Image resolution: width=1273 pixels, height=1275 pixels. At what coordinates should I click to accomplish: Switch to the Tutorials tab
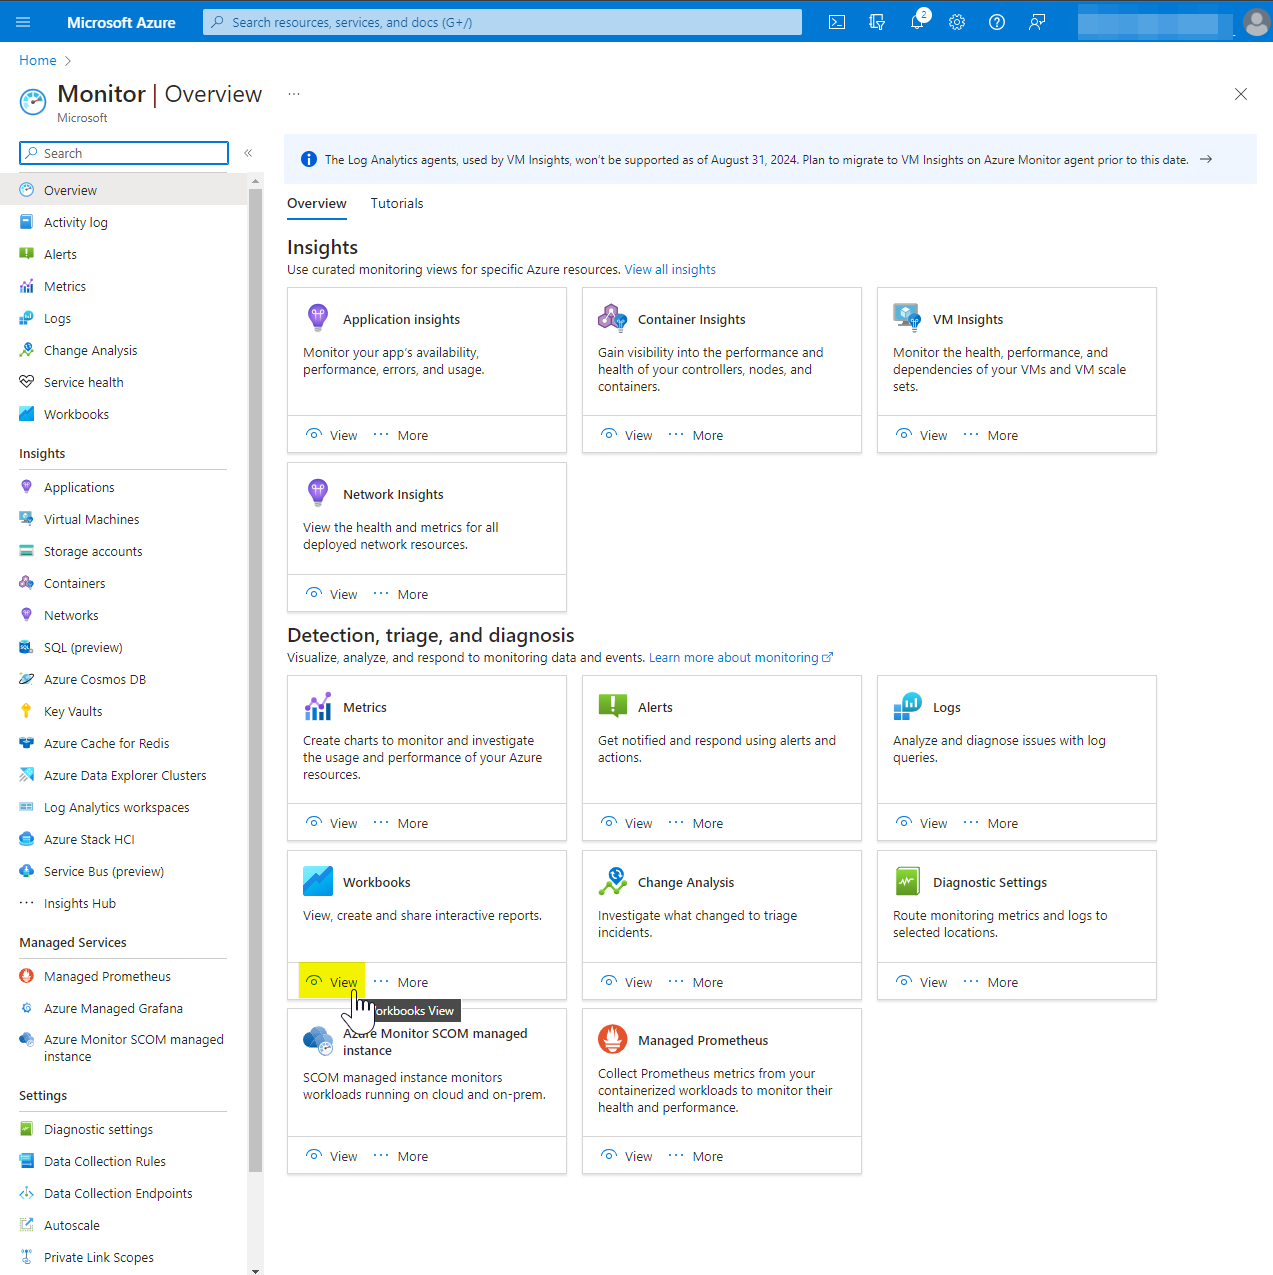(x=397, y=203)
